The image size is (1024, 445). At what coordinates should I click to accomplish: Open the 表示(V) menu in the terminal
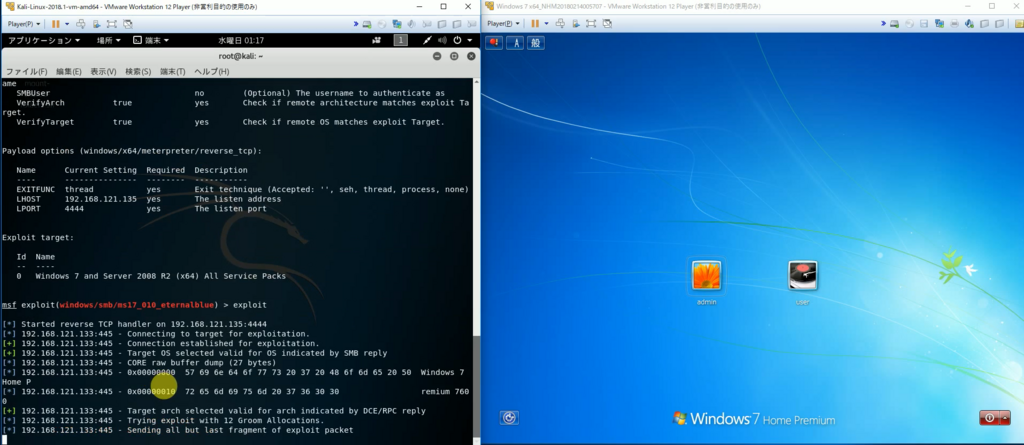pos(103,71)
